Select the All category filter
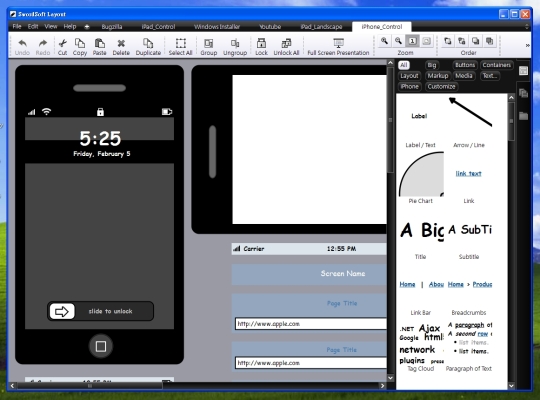Image resolution: width=540 pixels, height=400 pixels. point(404,65)
